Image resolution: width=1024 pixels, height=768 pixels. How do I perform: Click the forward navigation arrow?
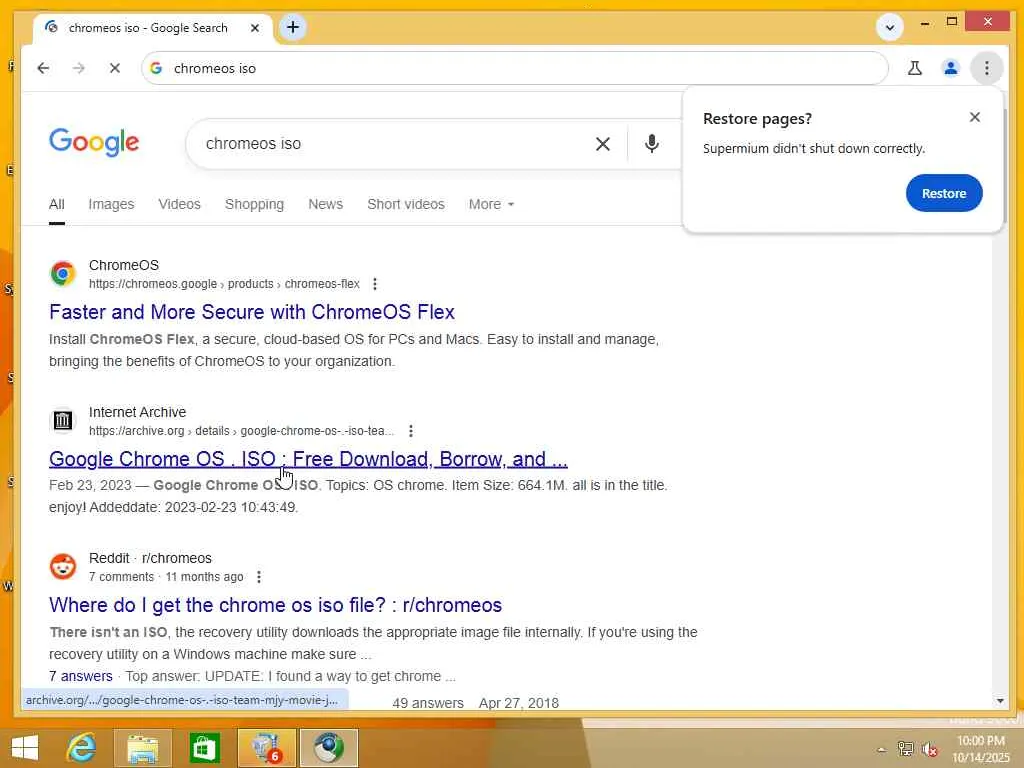pyautogui.click(x=79, y=68)
